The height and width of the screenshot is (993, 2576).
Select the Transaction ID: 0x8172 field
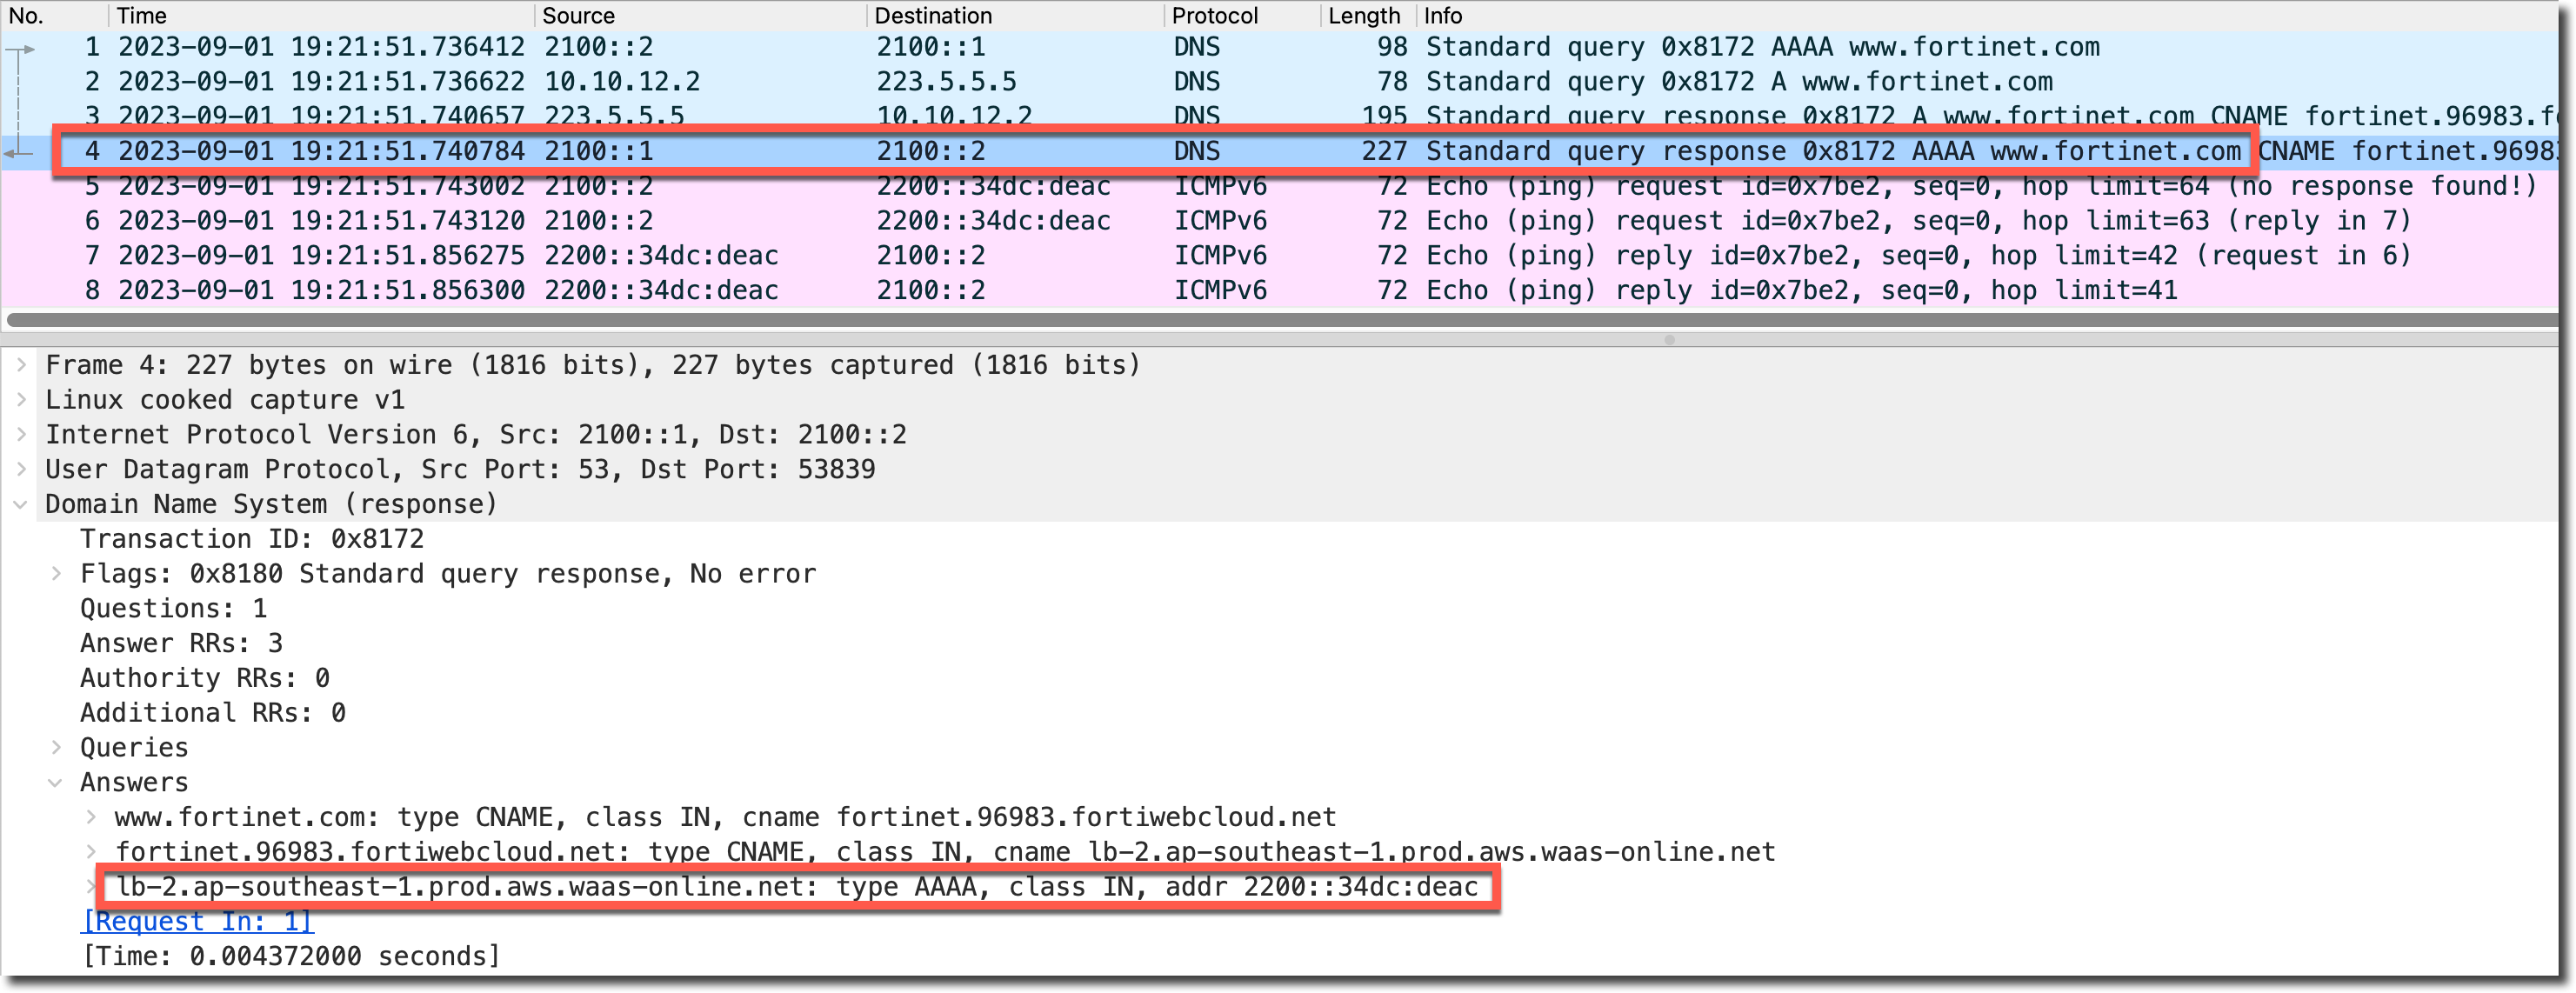click(x=252, y=539)
